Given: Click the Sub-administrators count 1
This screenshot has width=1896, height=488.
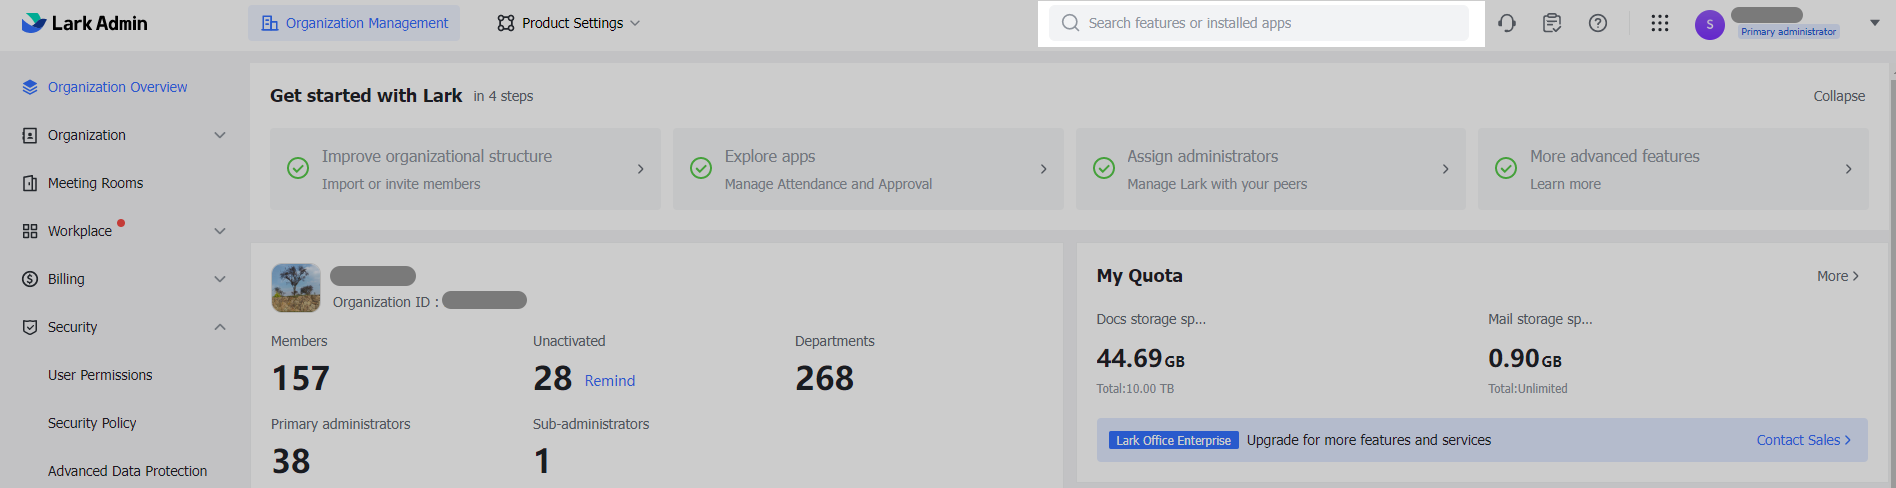Looking at the screenshot, I should click(x=541, y=461).
